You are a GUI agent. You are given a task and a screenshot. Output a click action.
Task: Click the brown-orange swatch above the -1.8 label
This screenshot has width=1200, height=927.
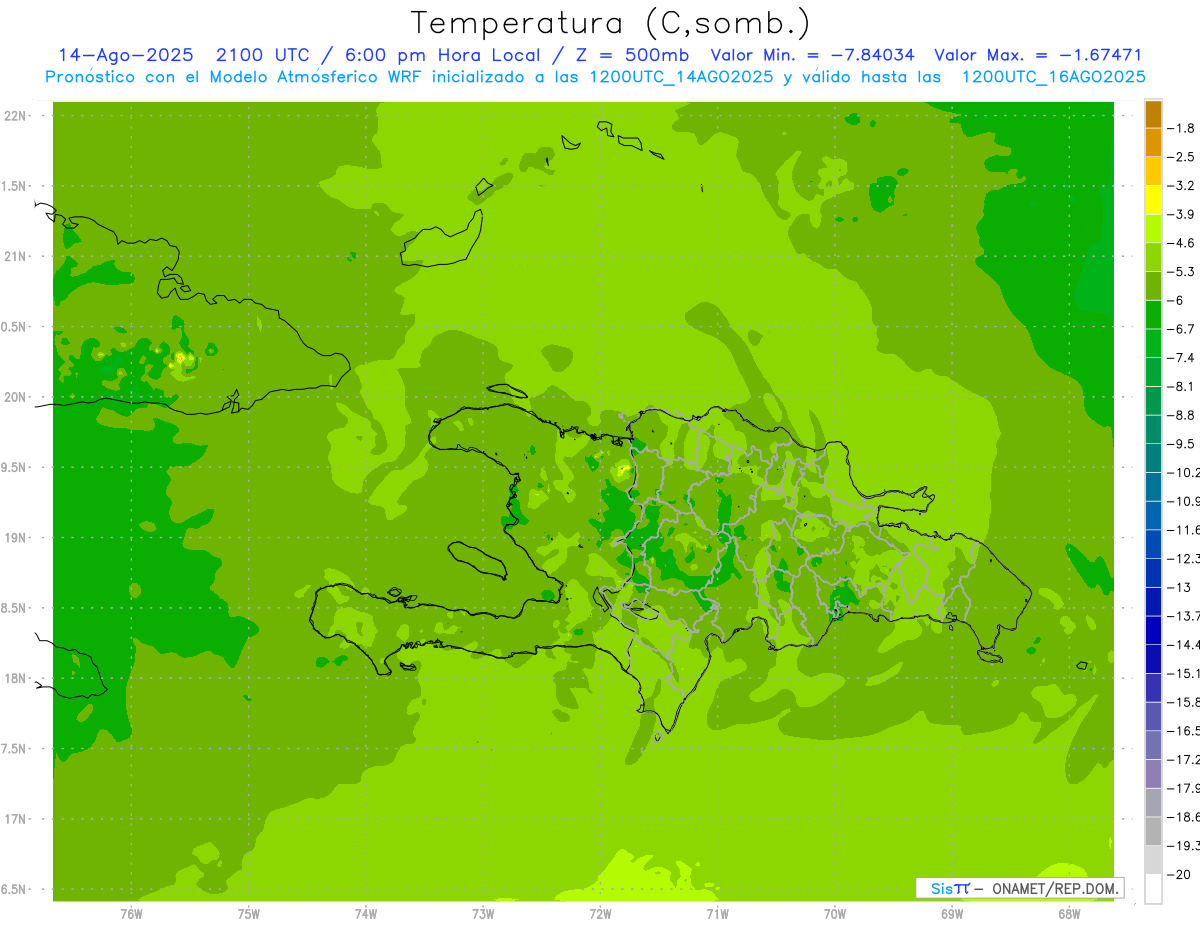1153,114
